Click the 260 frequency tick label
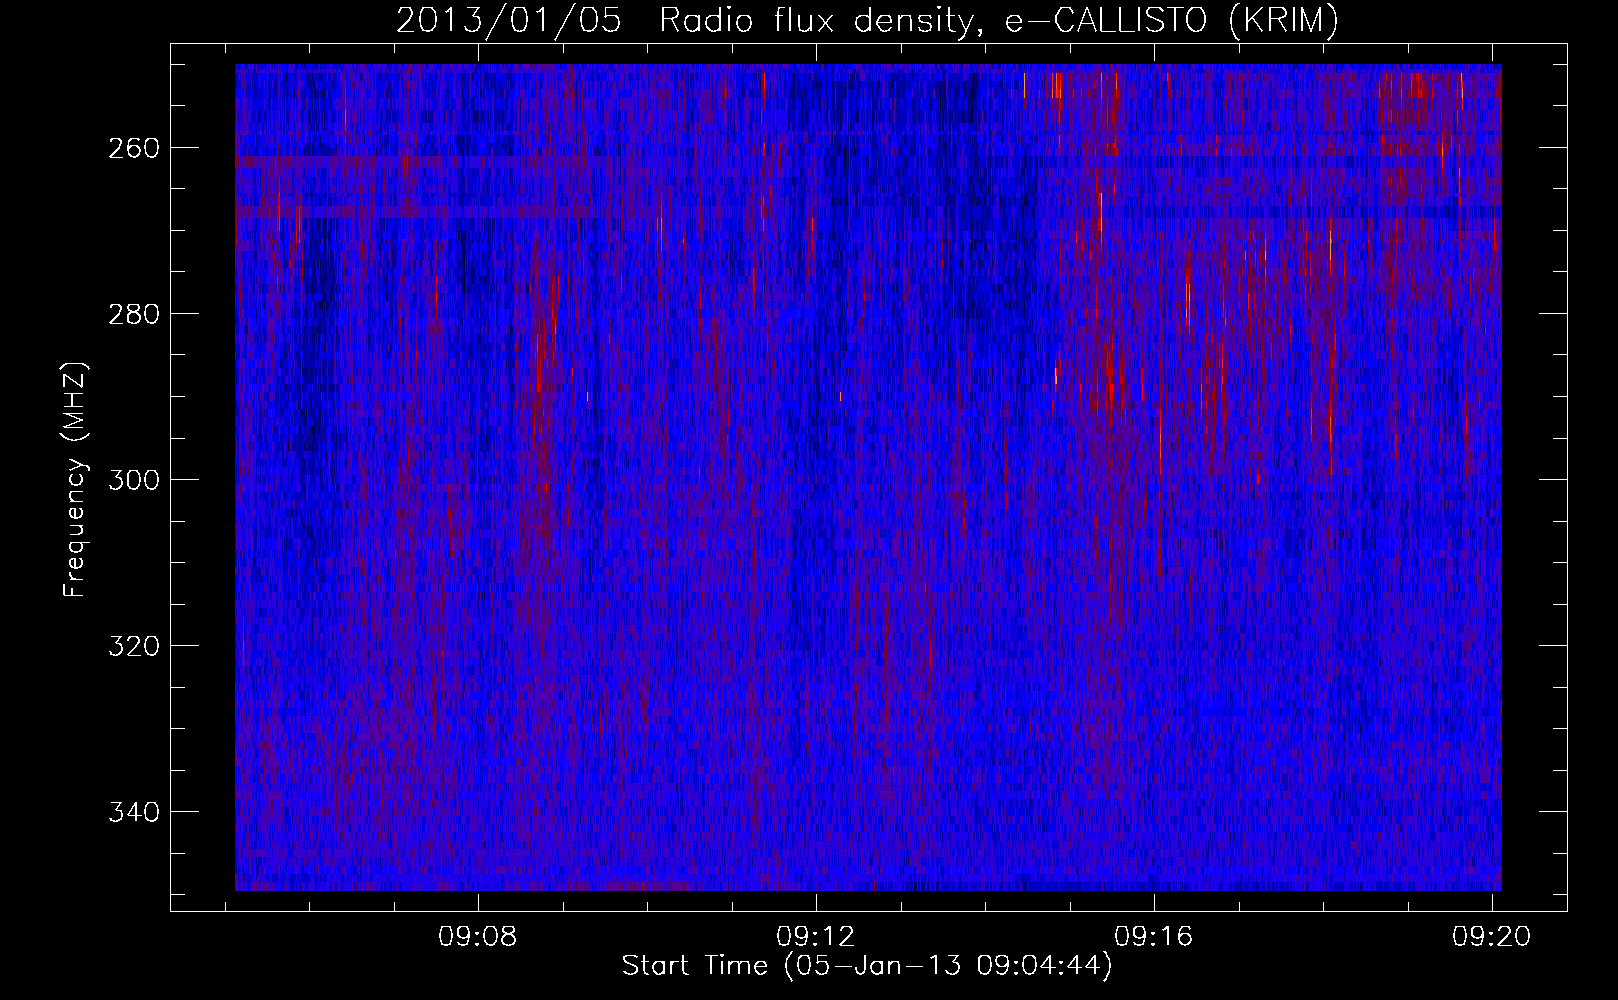1618x1000 pixels. [x=133, y=148]
